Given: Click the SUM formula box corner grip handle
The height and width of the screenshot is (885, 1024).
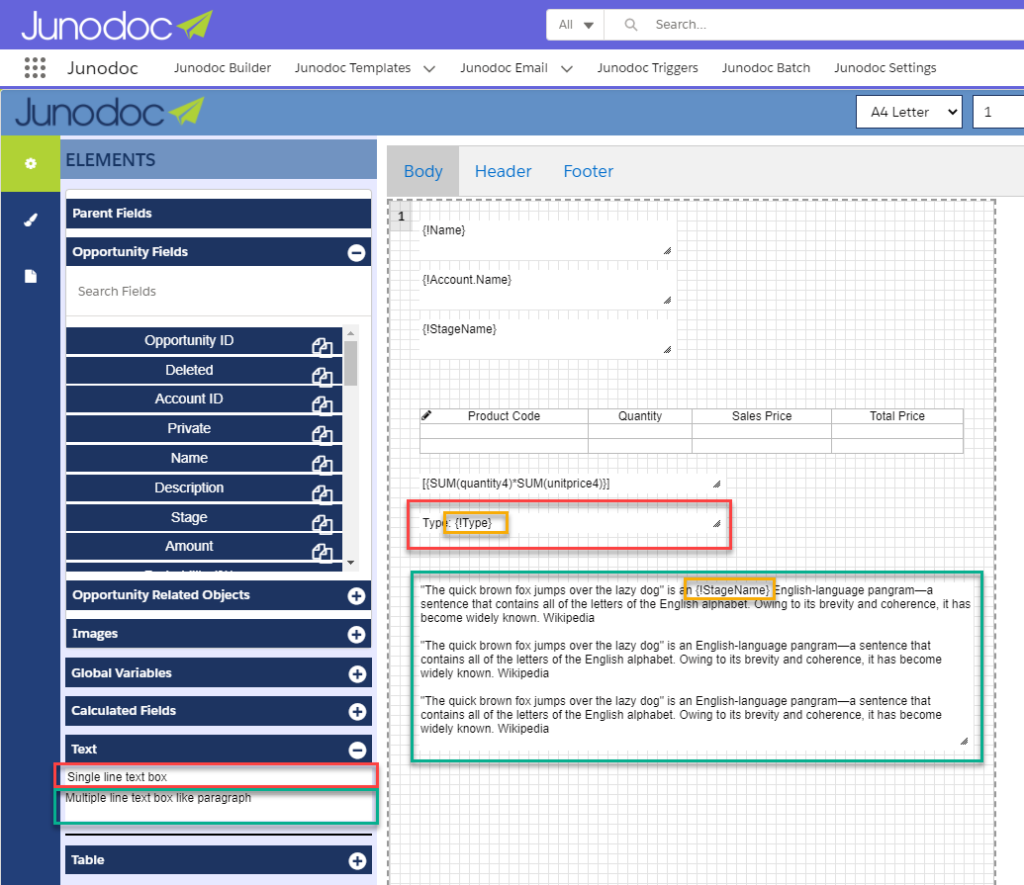Looking at the screenshot, I should 716,484.
